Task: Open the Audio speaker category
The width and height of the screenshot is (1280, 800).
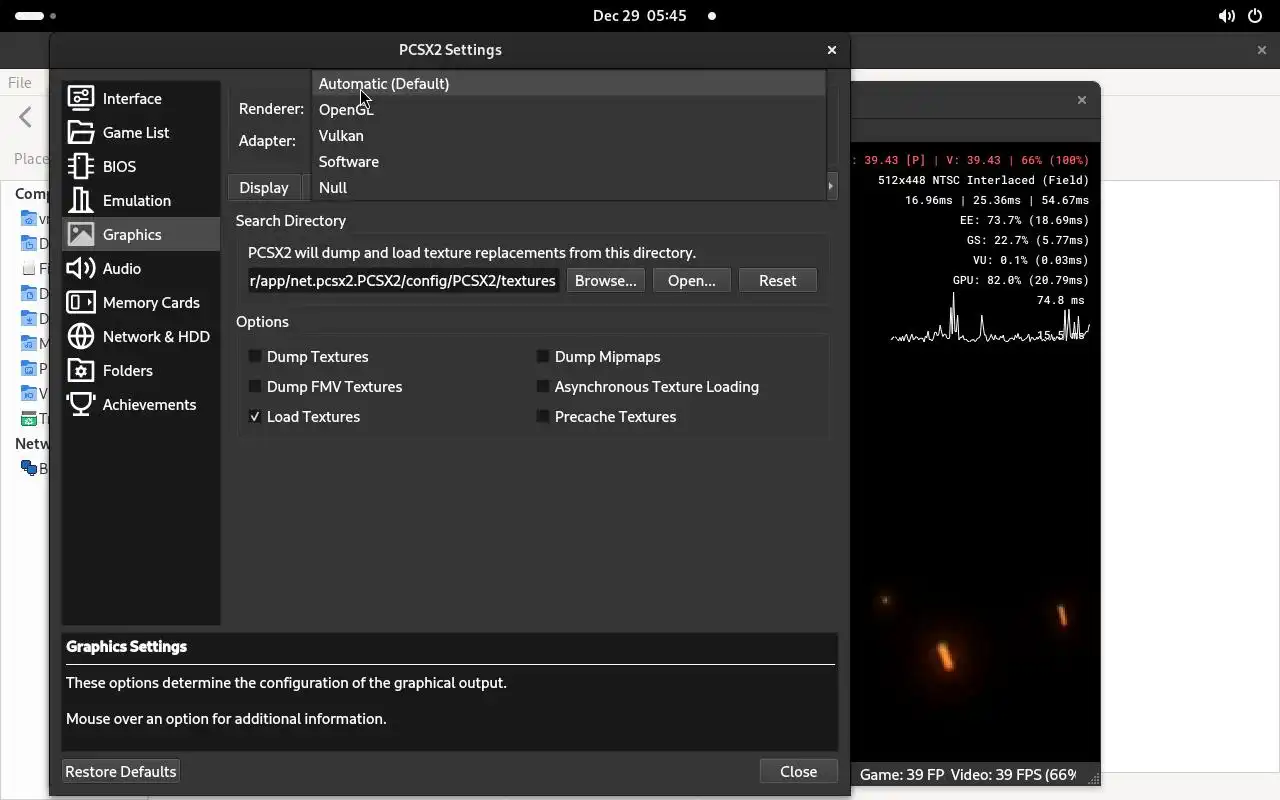Action: (141, 268)
